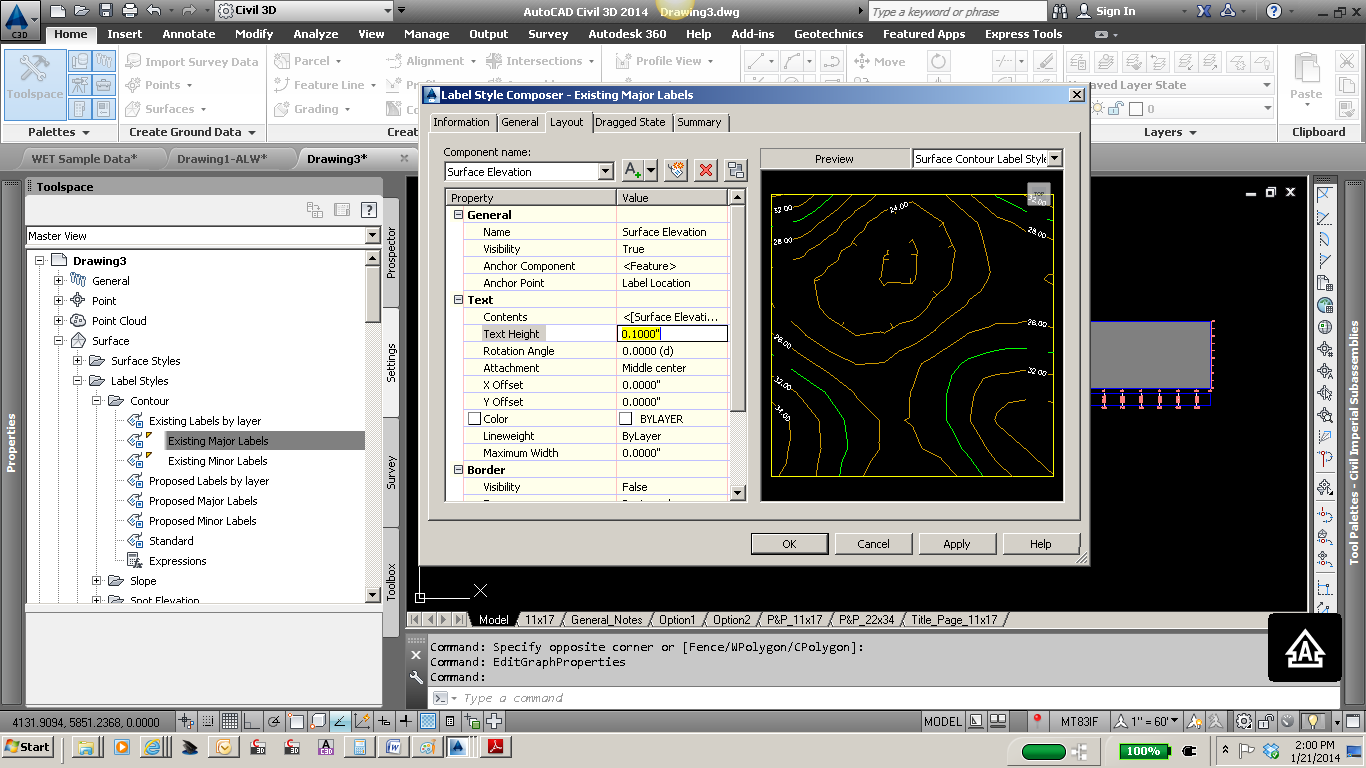
Task: Click the Undo arrow icon
Action: tap(153, 11)
